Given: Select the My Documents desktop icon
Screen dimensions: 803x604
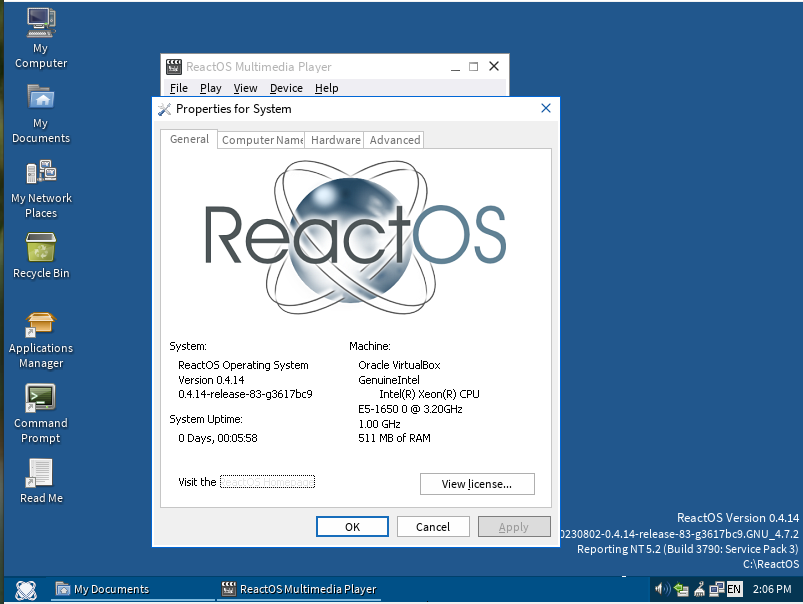Looking at the screenshot, I should coord(41,114).
